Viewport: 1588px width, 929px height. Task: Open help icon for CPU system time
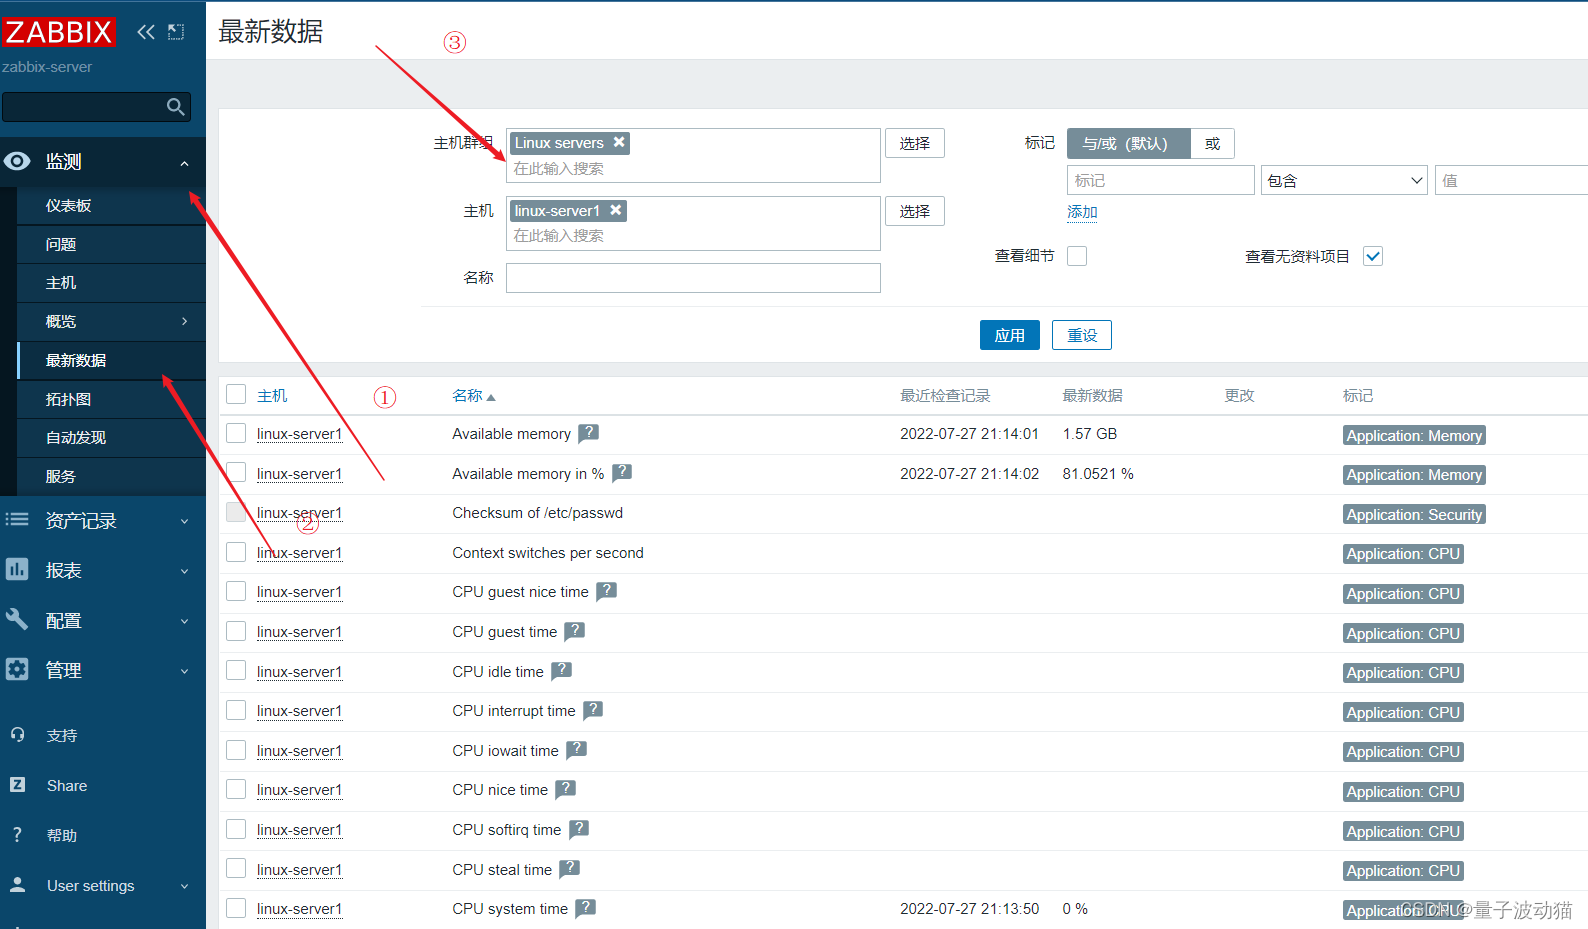tap(585, 907)
